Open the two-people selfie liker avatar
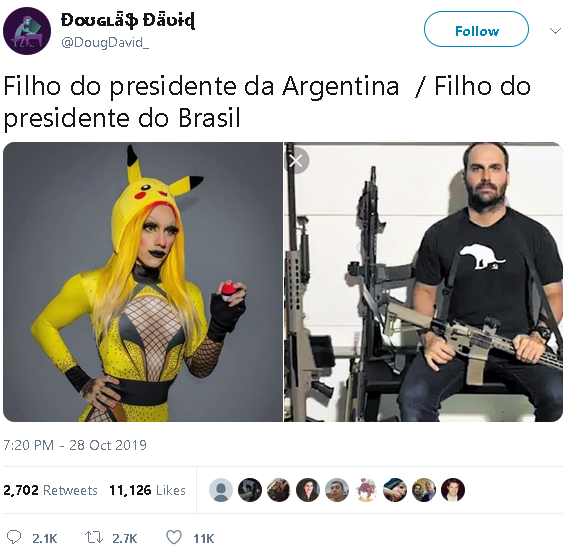The width and height of the screenshot is (570, 556). (424, 490)
